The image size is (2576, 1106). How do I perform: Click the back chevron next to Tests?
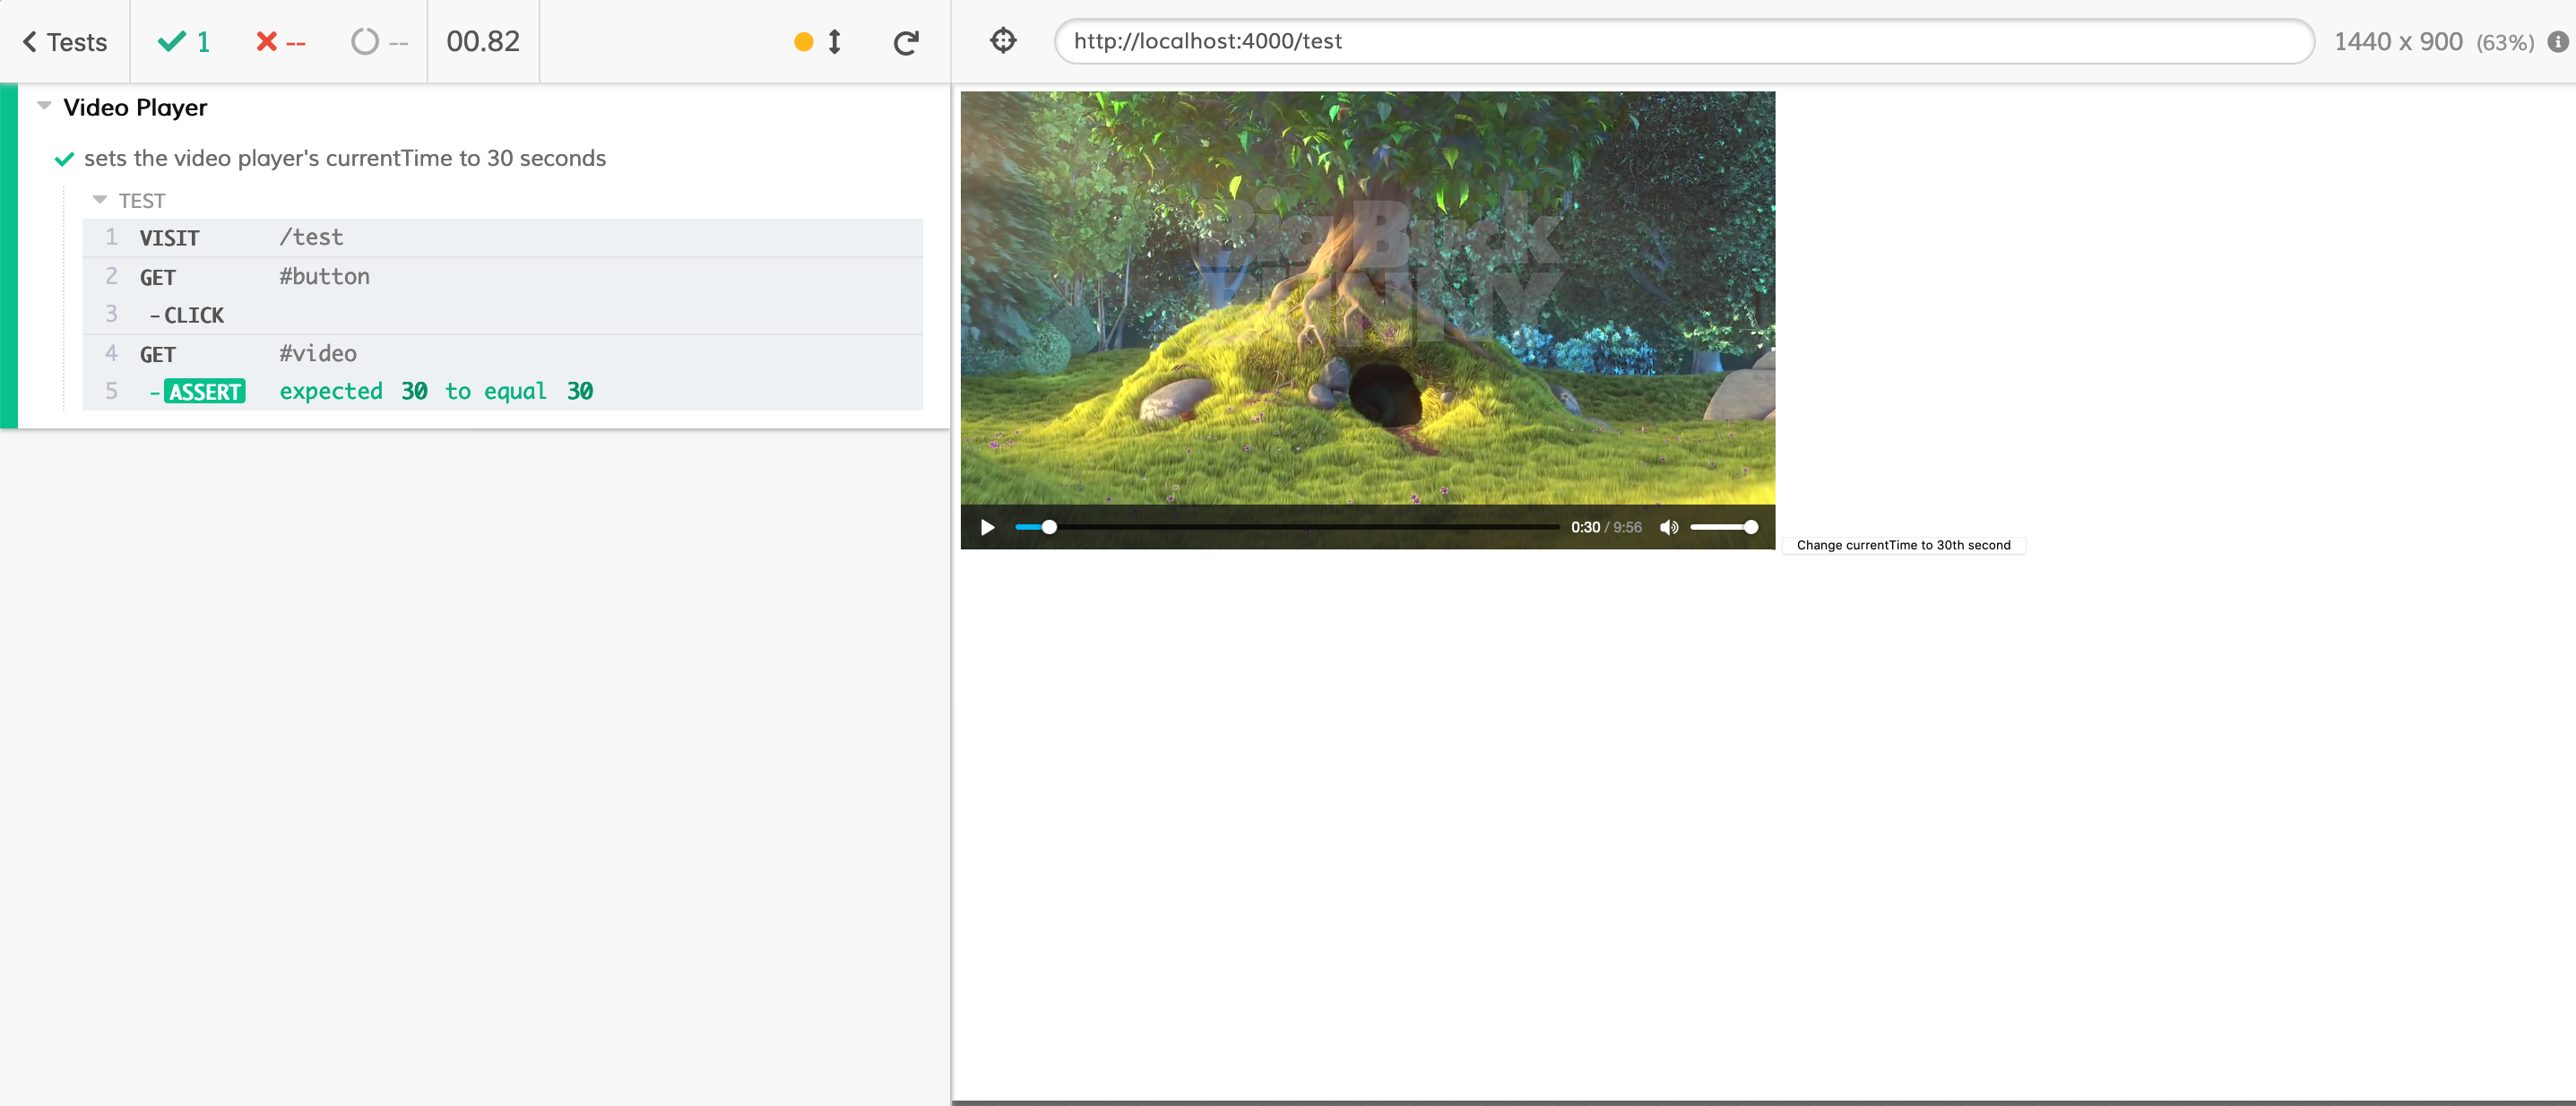pyautogui.click(x=28, y=41)
